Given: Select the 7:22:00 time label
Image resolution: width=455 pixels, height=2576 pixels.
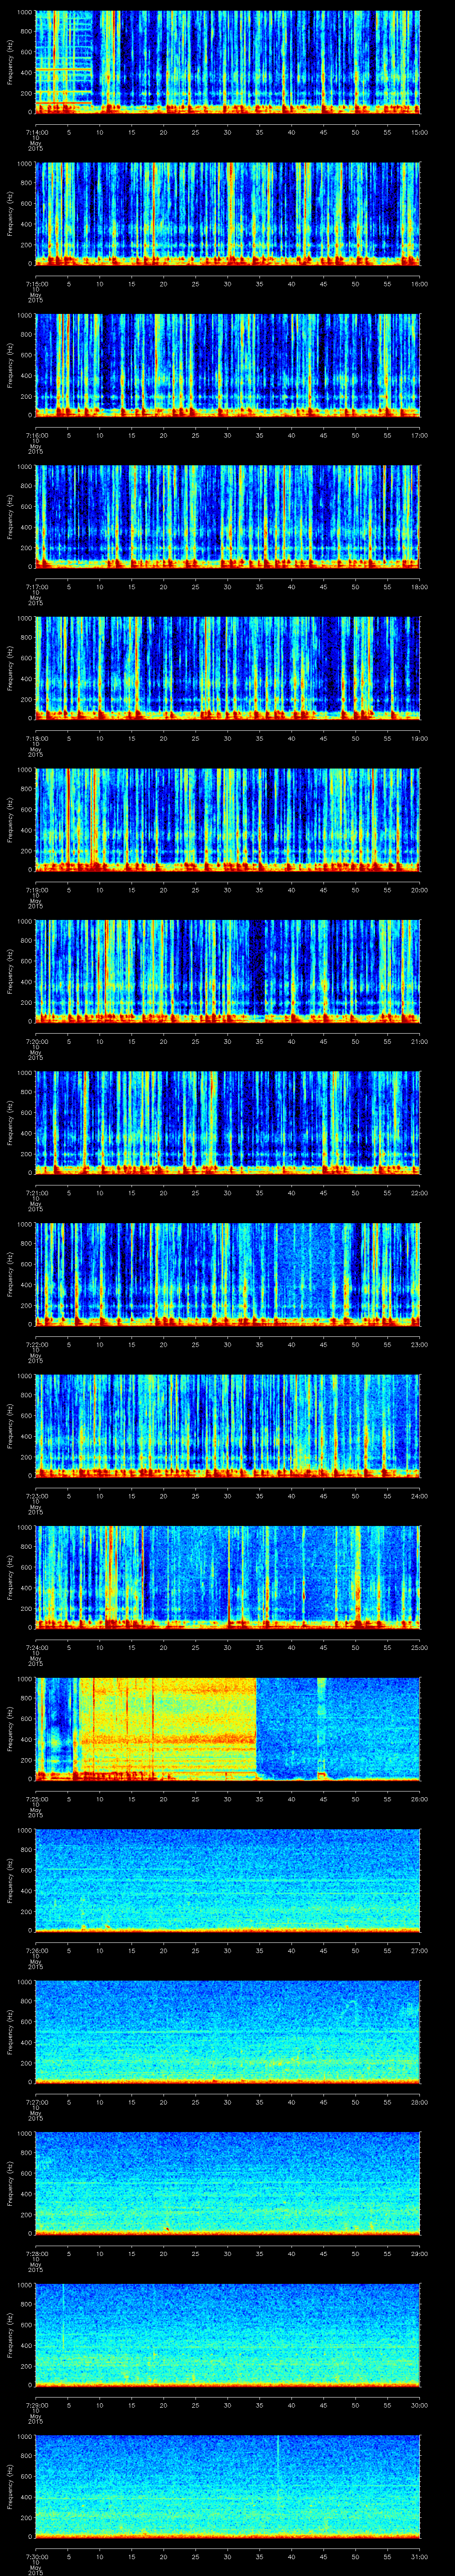Looking at the screenshot, I should click(x=36, y=1344).
